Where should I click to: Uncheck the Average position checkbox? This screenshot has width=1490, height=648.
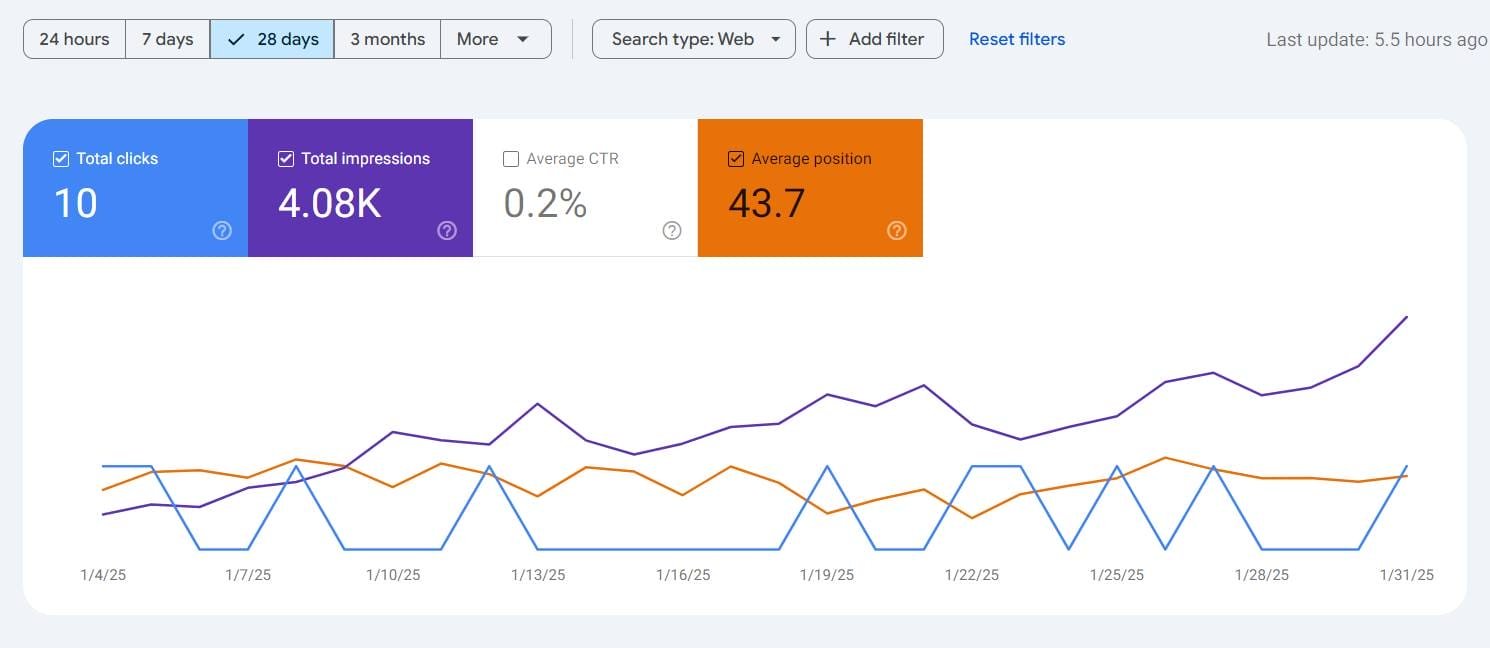click(x=736, y=159)
